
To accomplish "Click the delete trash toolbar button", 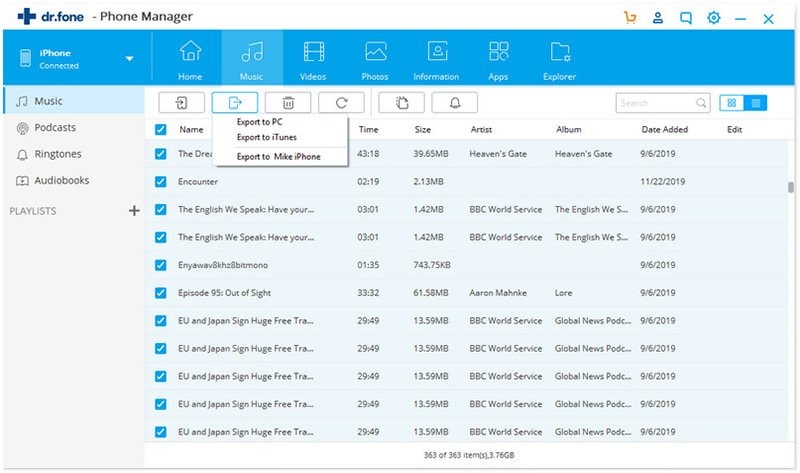I will tap(288, 103).
